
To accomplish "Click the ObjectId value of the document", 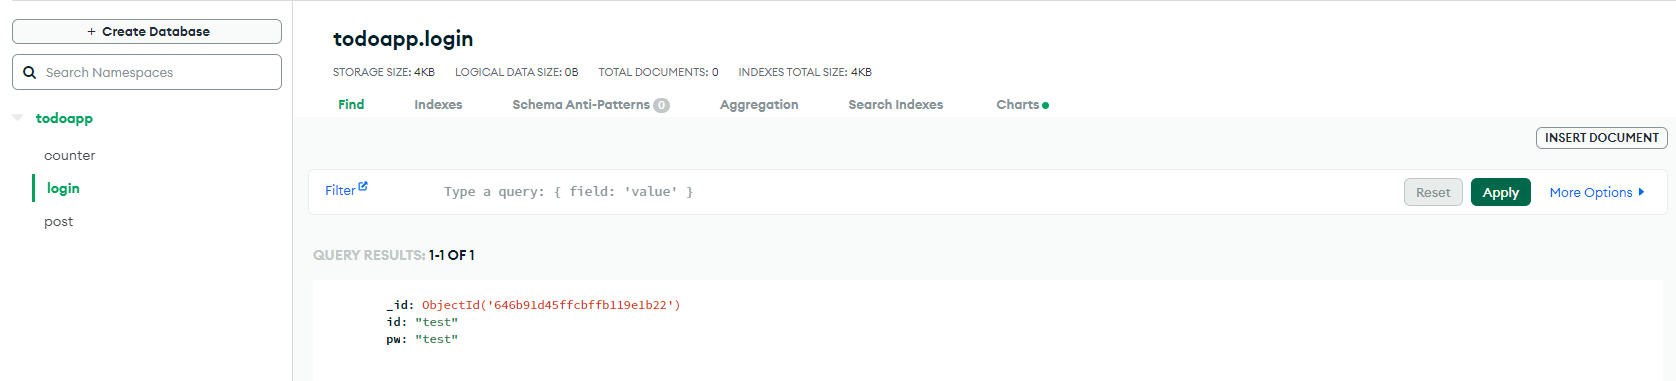I will click(551, 305).
